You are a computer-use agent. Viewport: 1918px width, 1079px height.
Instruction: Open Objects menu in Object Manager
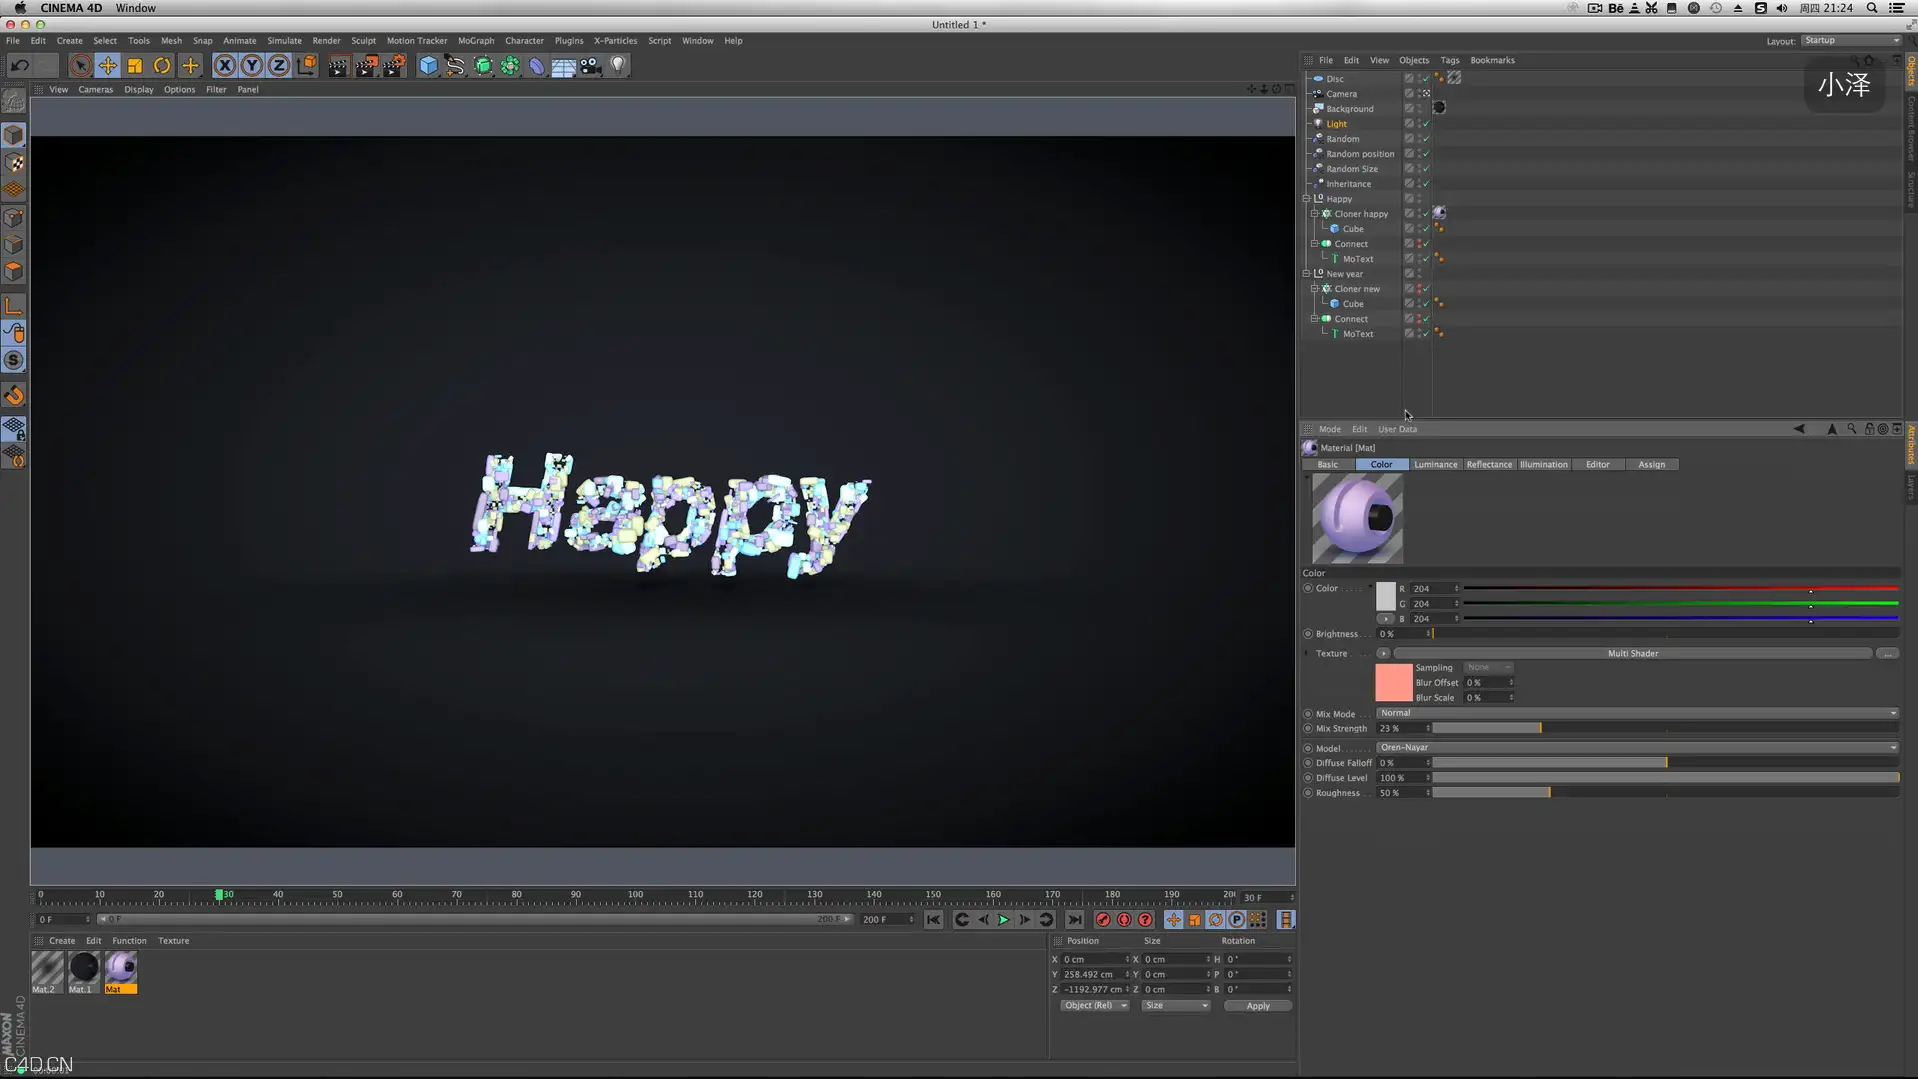pyautogui.click(x=1413, y=61)
